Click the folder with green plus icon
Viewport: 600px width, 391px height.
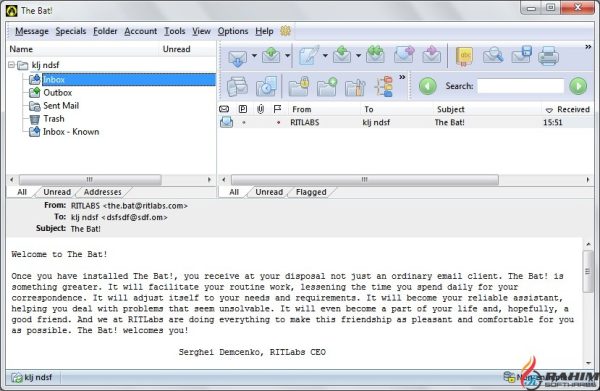[327, 86]
